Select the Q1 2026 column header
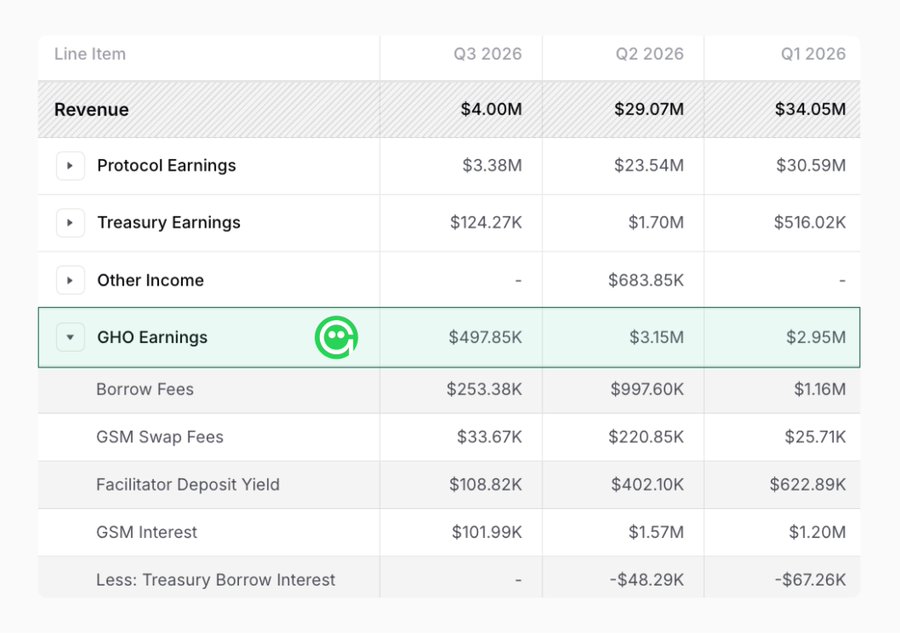The image size is (900, 633). coord(813,54)
